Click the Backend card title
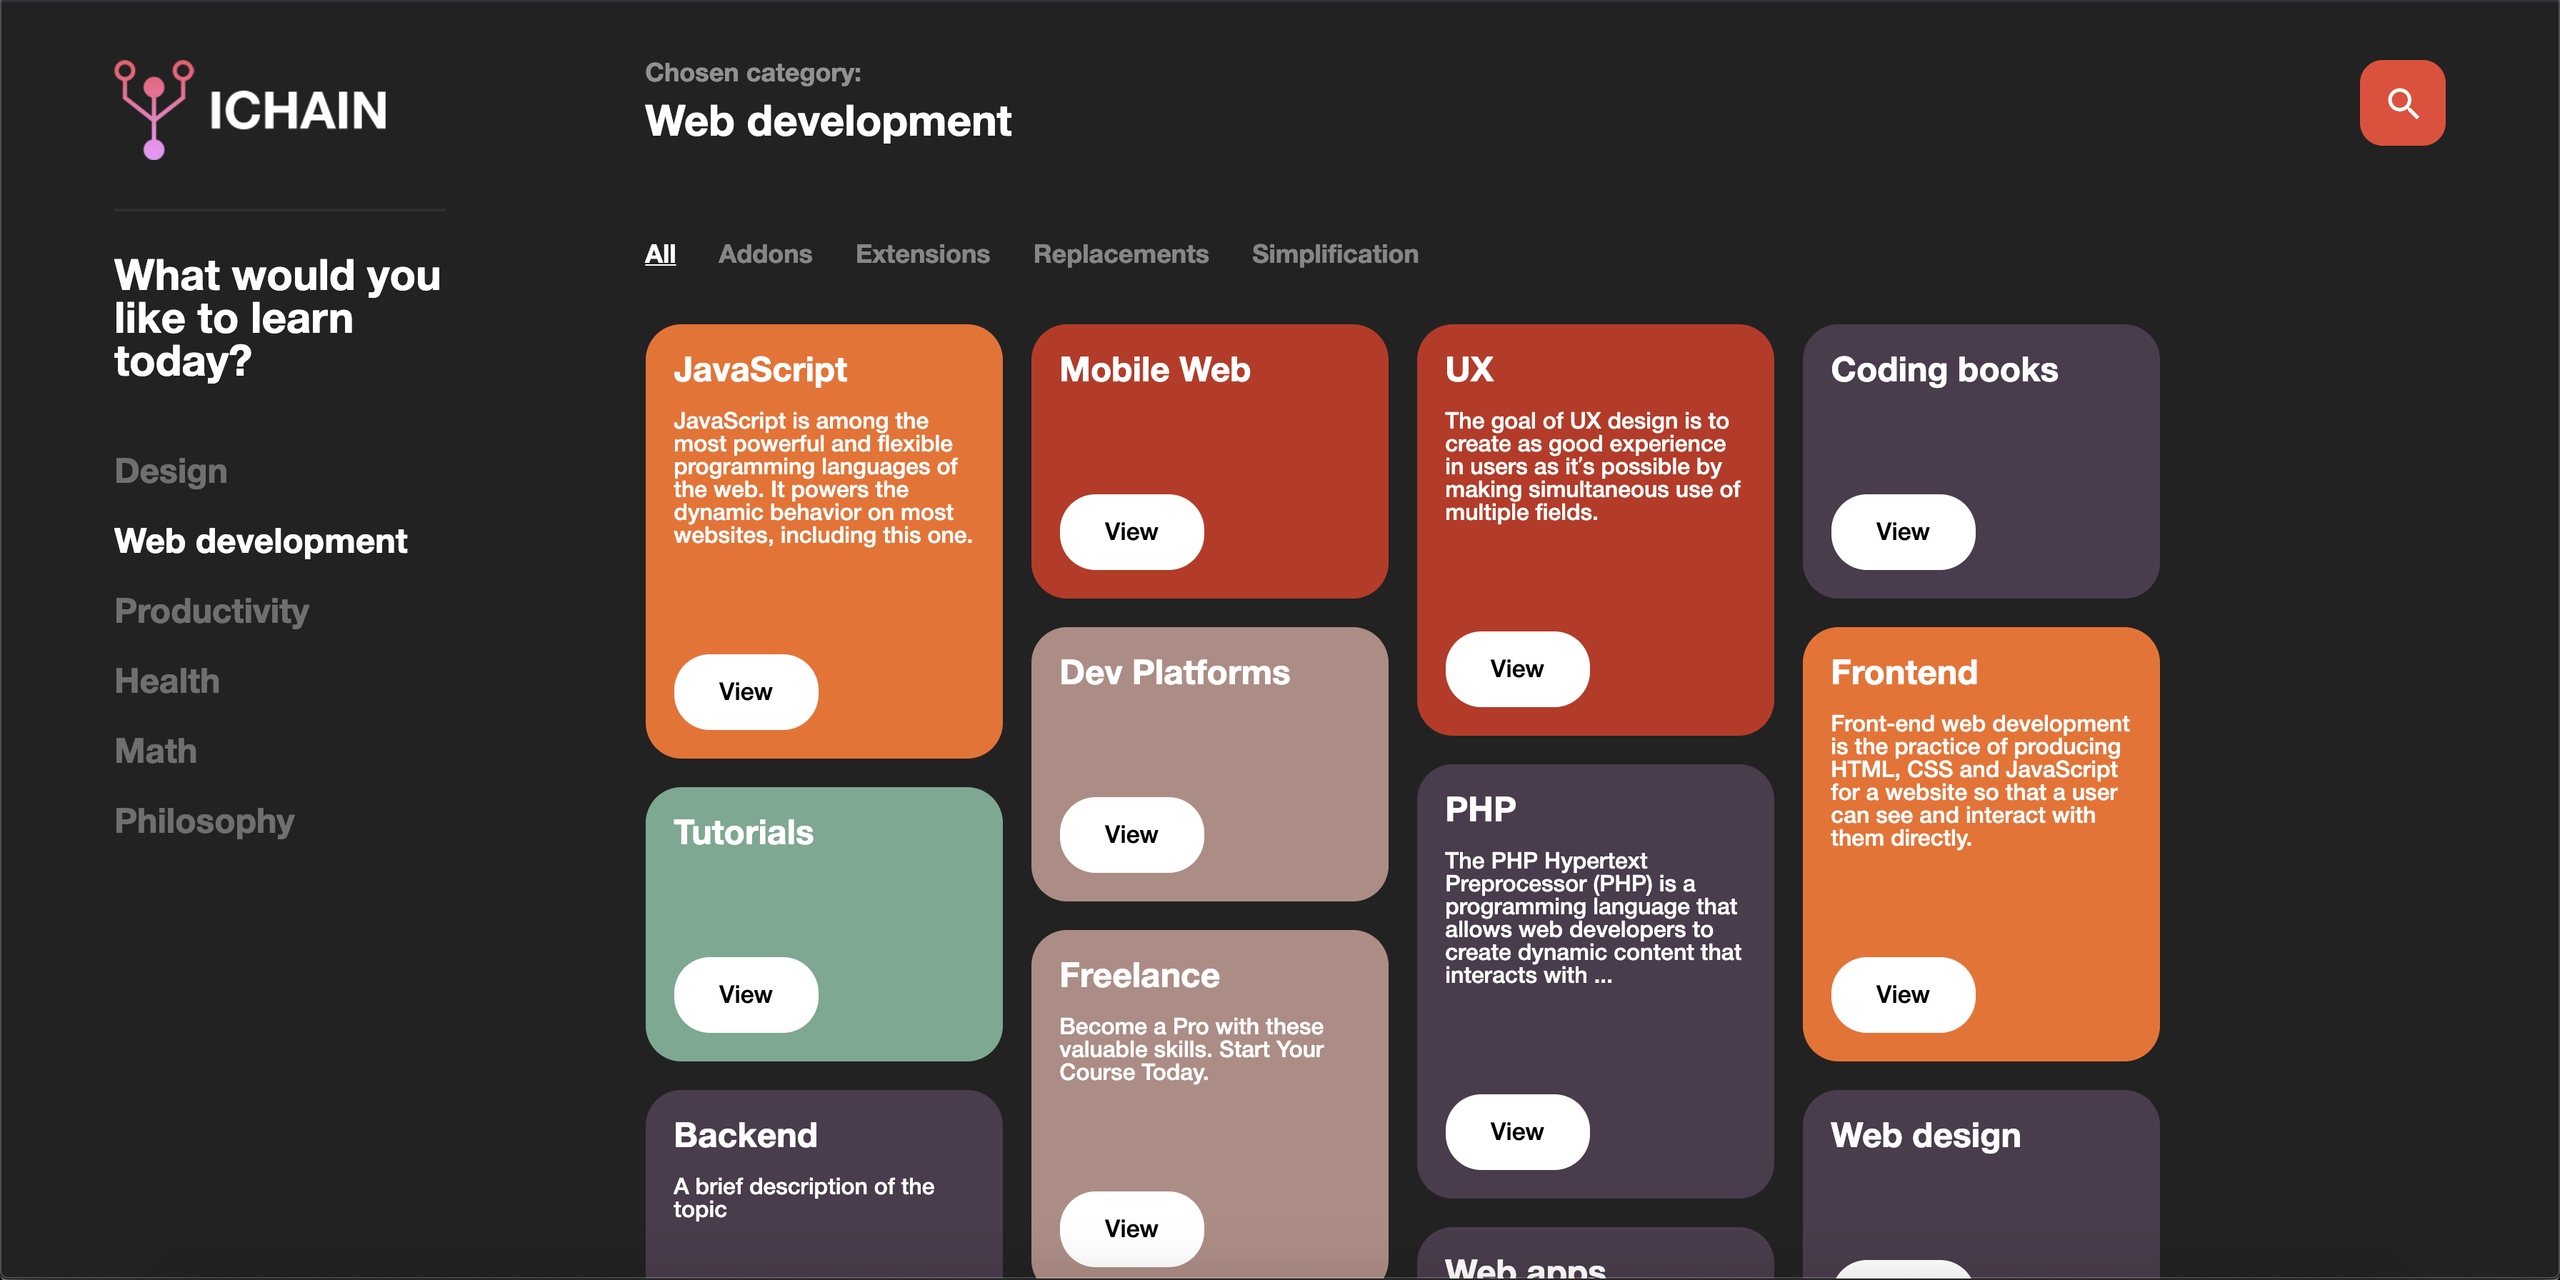Image resolution: width=2560 pixels, height=1280 pixels. tap(745, 1136)
